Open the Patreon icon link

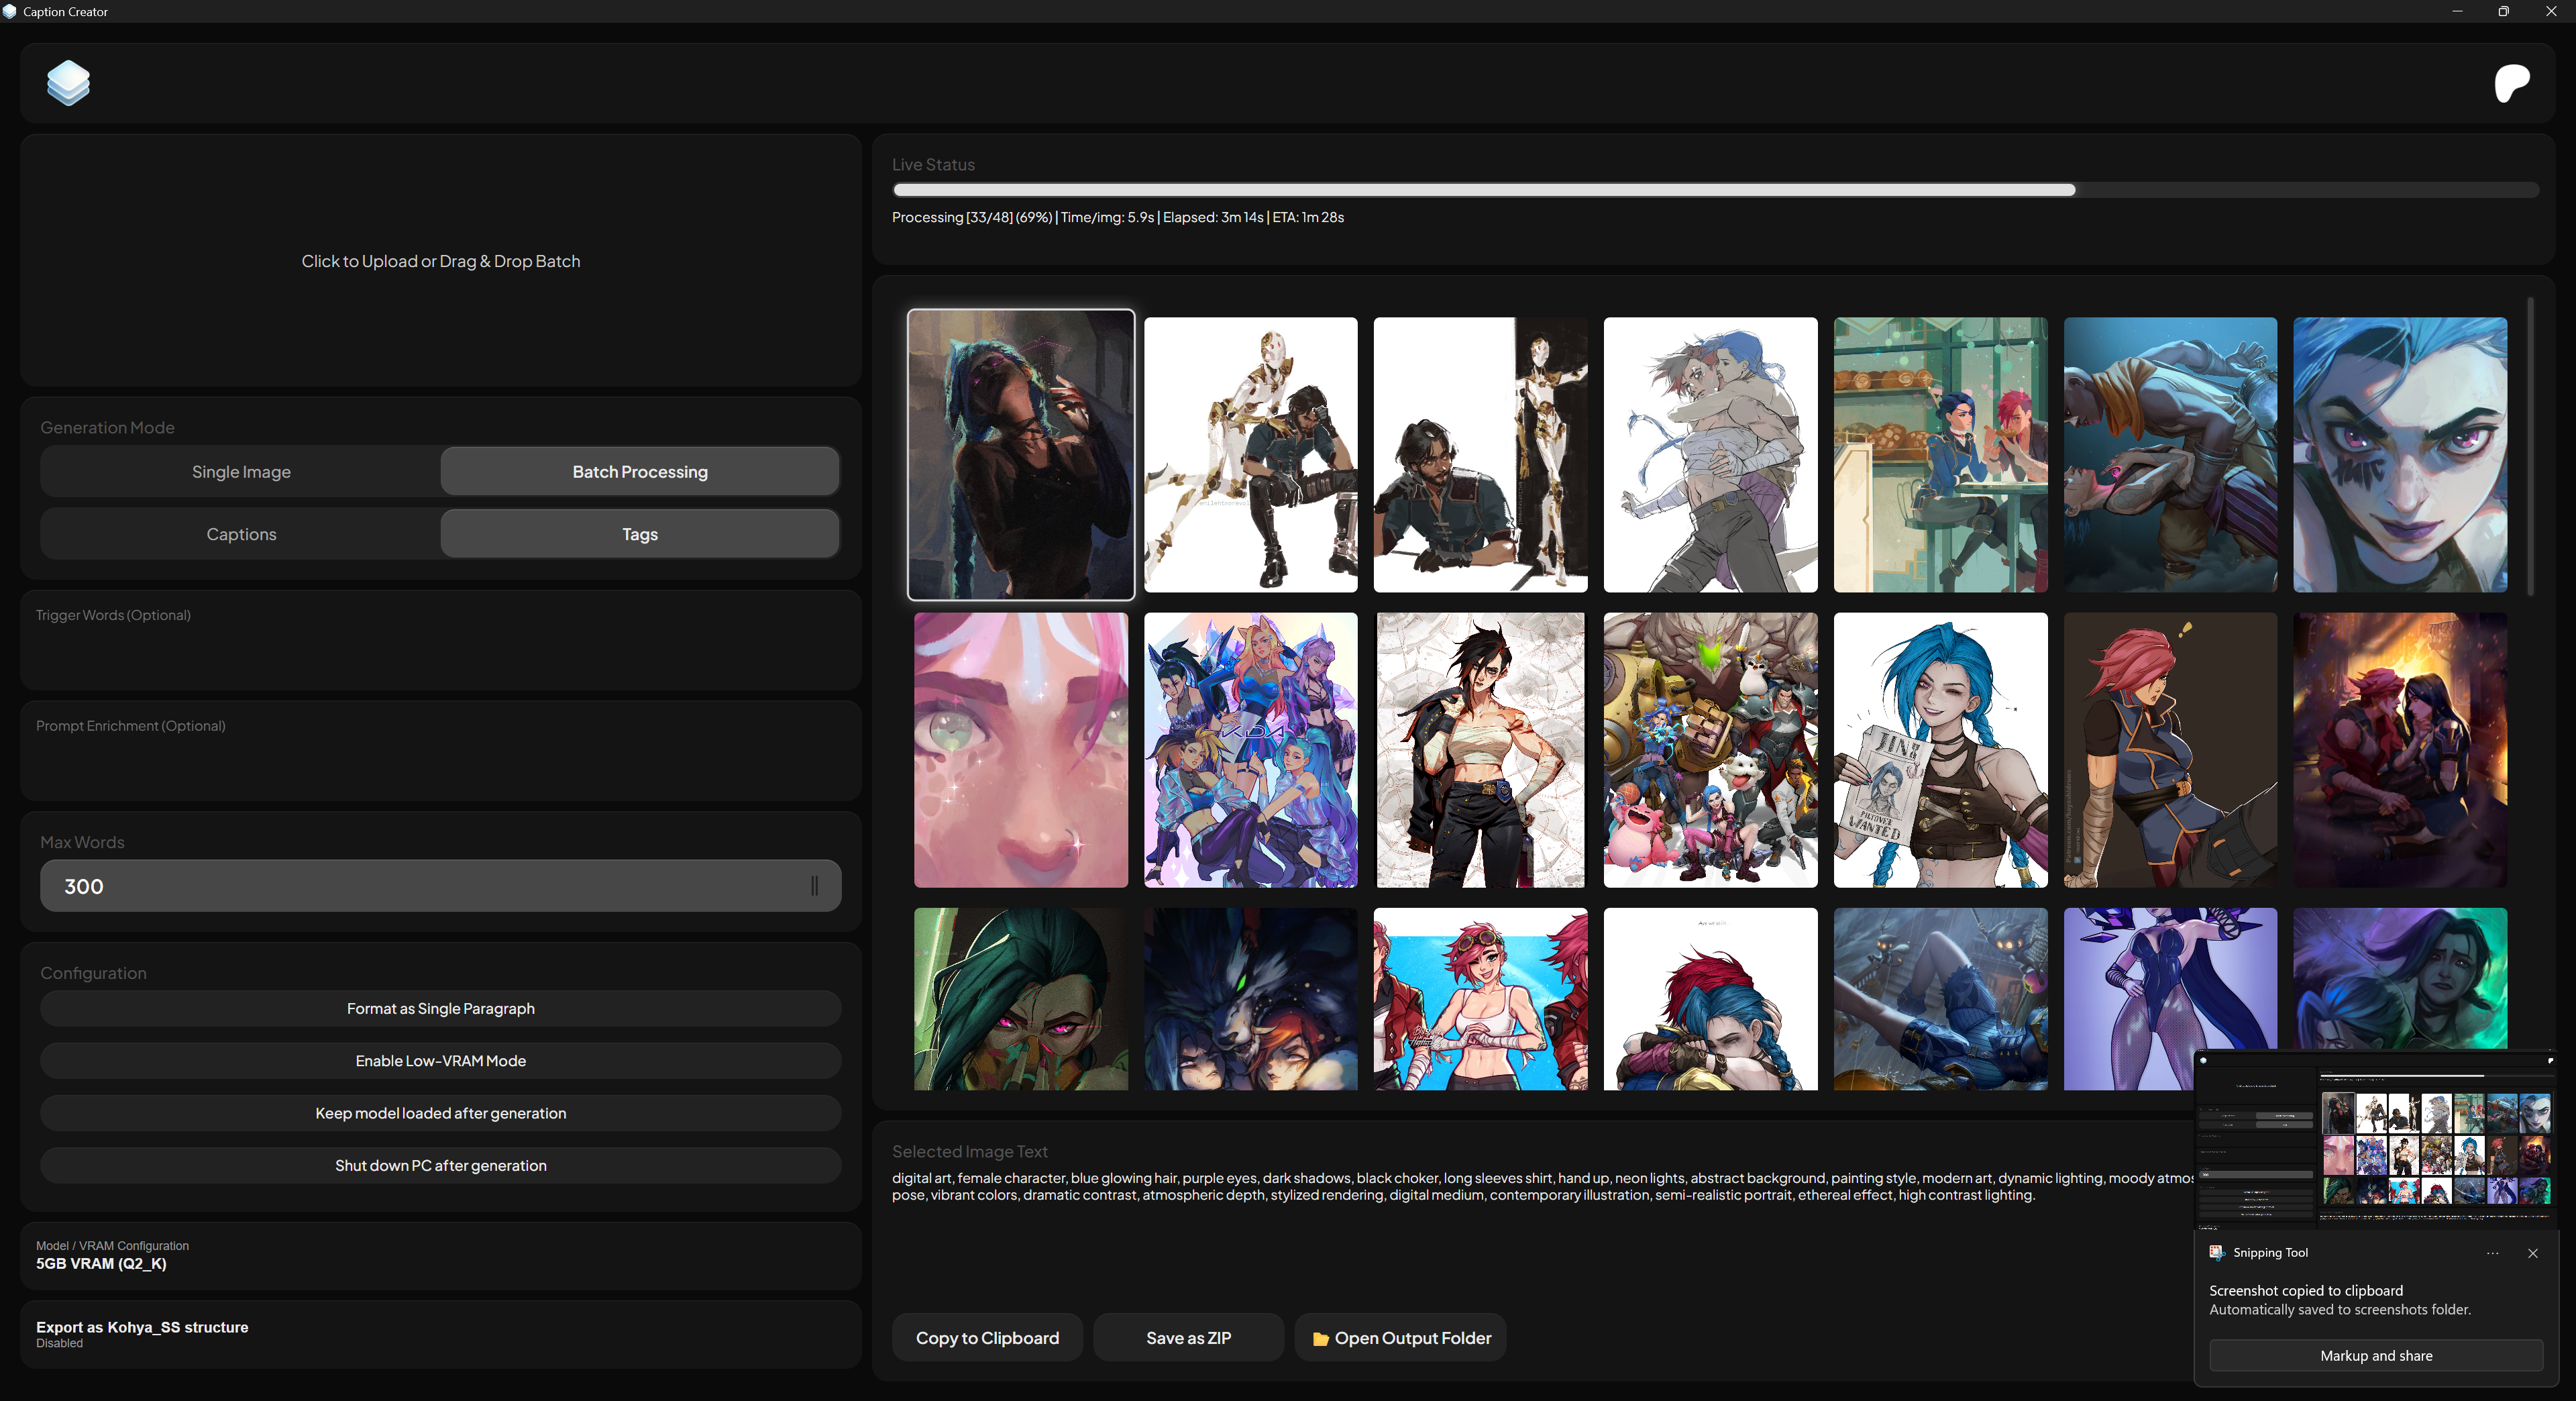click(2511, 83)
